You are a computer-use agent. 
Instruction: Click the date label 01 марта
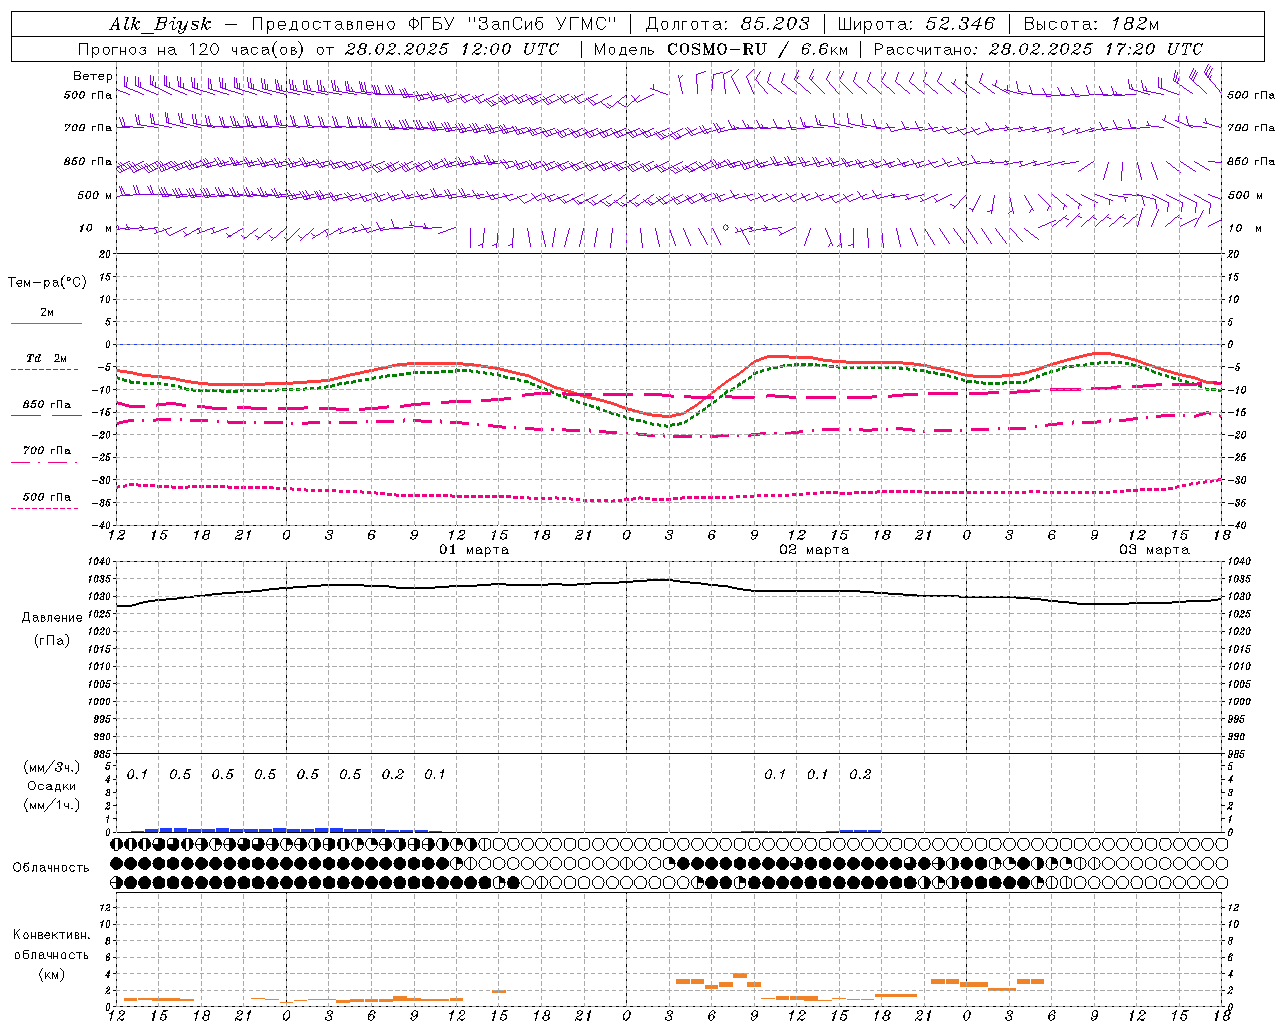(474, 550)
